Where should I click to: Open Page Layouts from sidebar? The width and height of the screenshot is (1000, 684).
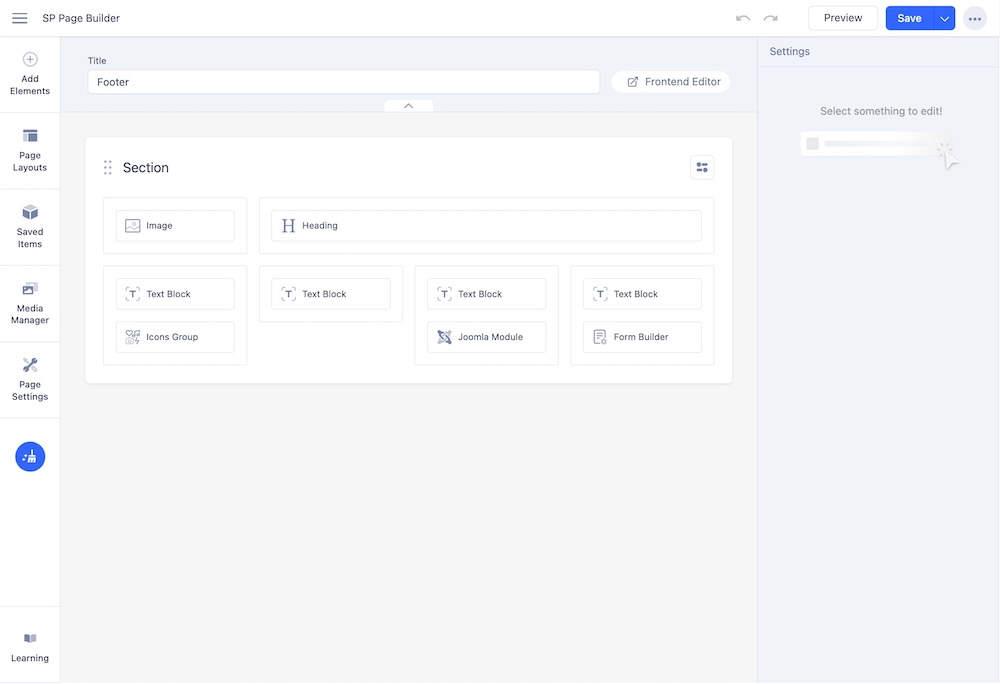click(x=30, y=150)
